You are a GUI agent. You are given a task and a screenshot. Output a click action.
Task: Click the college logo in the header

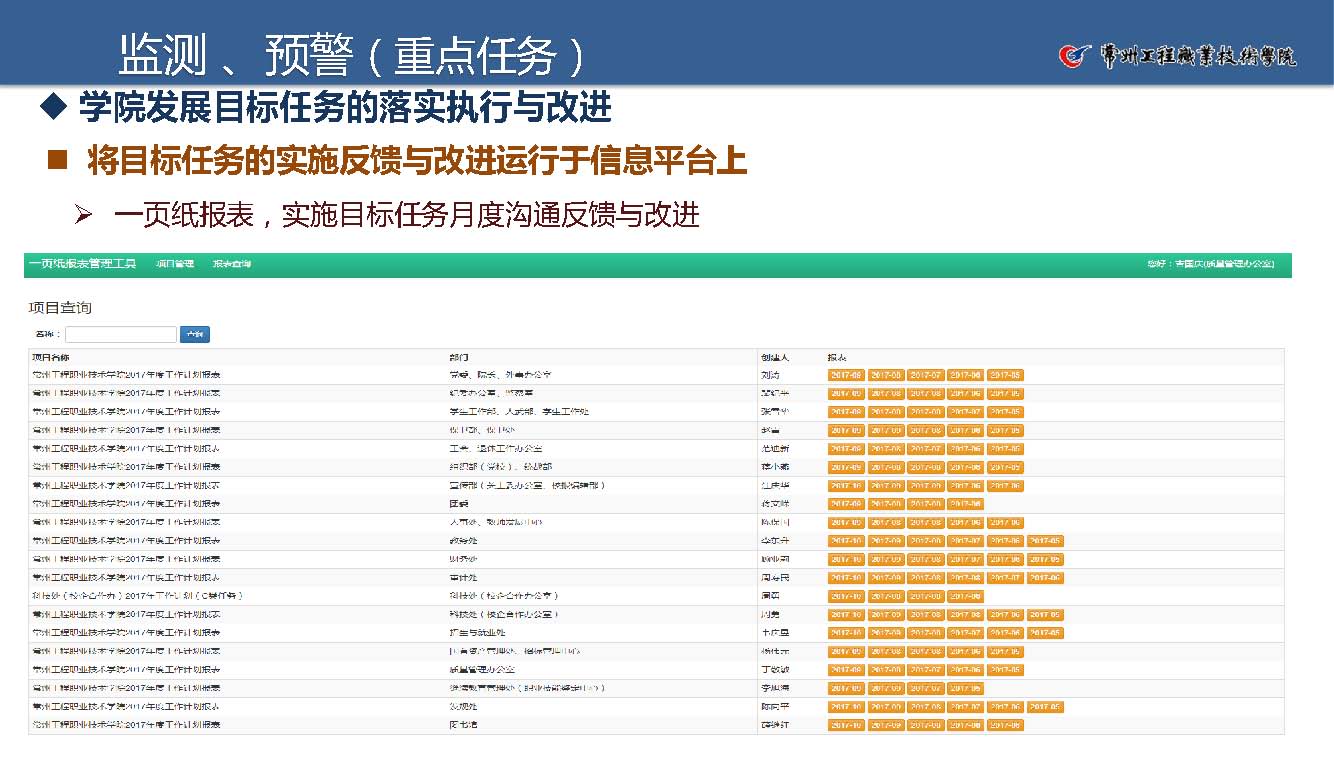pyautogui.click(x=1177, y=56)
